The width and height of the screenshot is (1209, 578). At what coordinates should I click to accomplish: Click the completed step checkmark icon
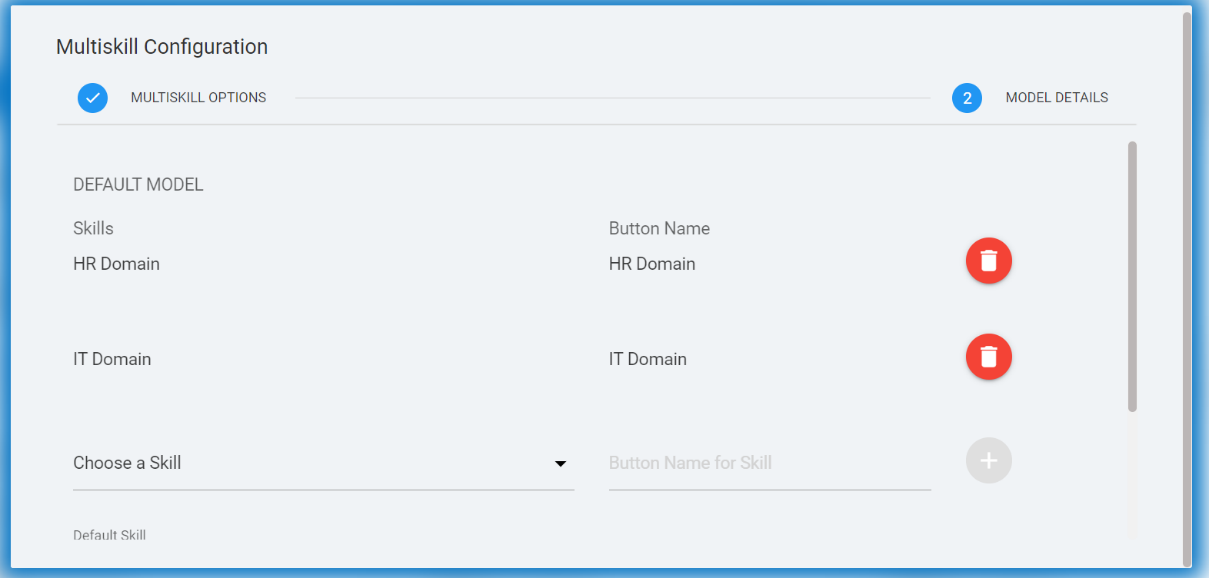click(x=93, y=98)
